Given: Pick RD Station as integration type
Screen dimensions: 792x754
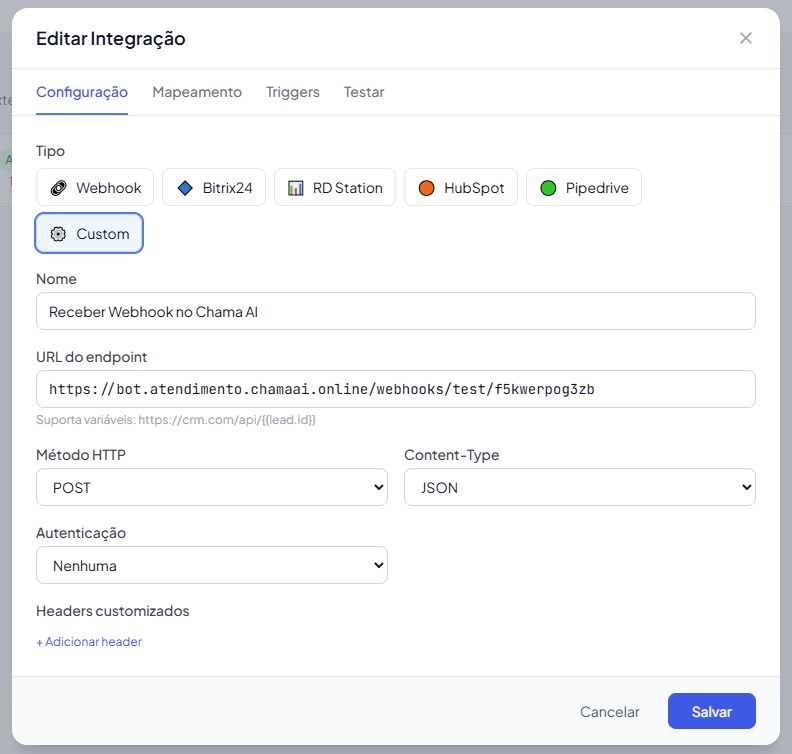Looking at the screenshot, I should pyautogui.click(x=335, y=187).
